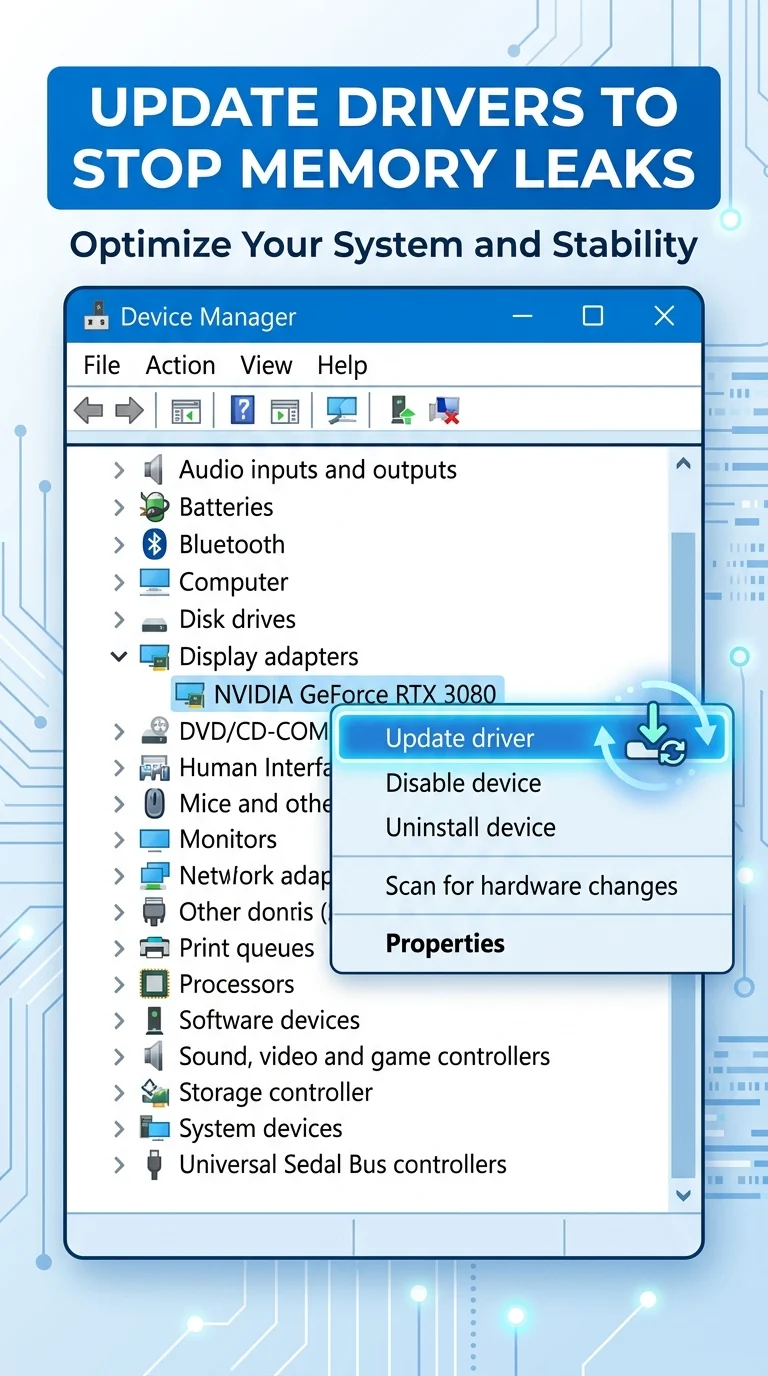
Task: Click the Processors chip icon
Action: tap(154, 984)
